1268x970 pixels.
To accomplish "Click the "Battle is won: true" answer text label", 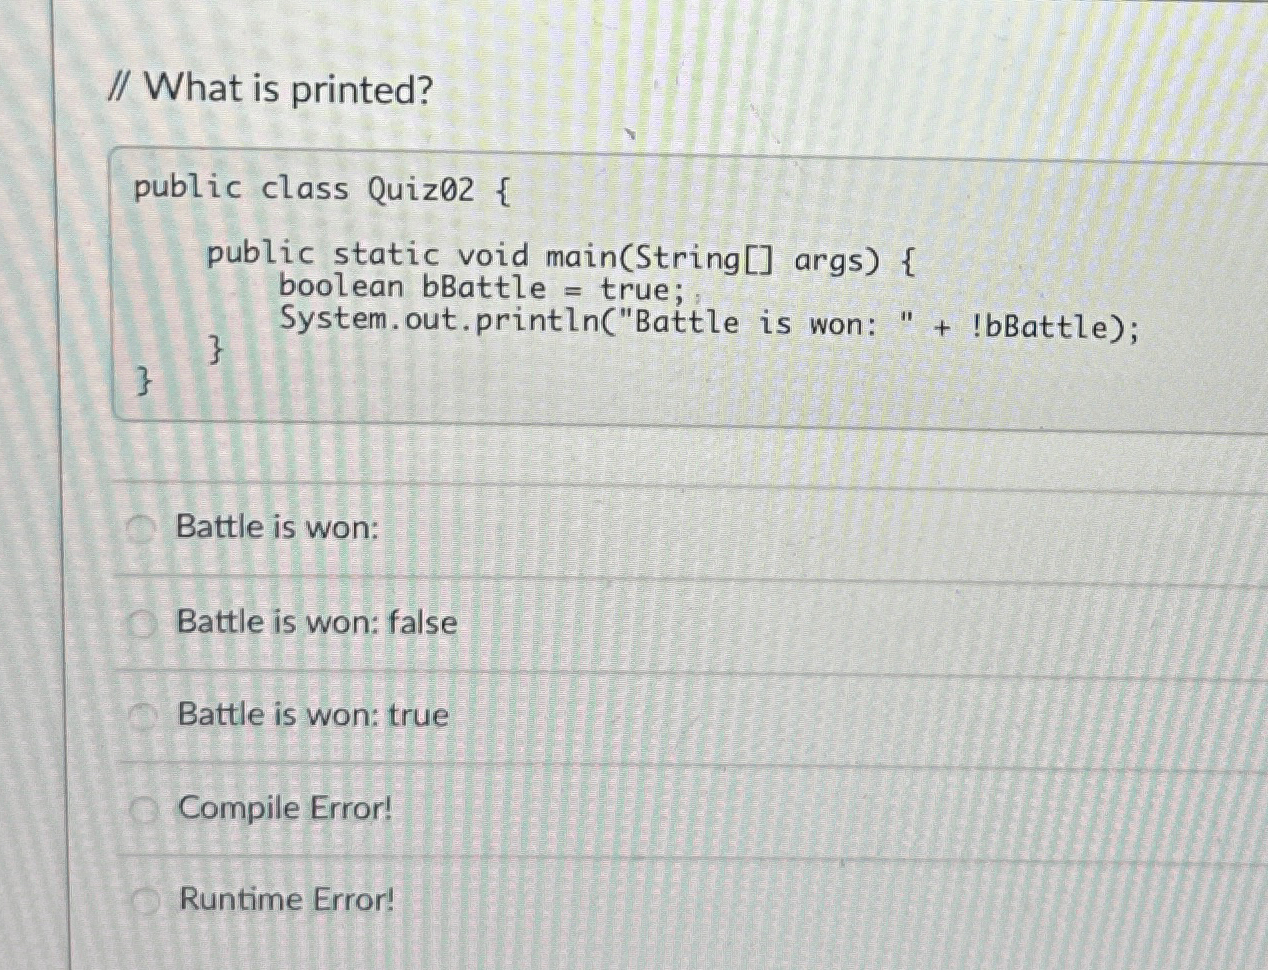I will click(311, 714).
